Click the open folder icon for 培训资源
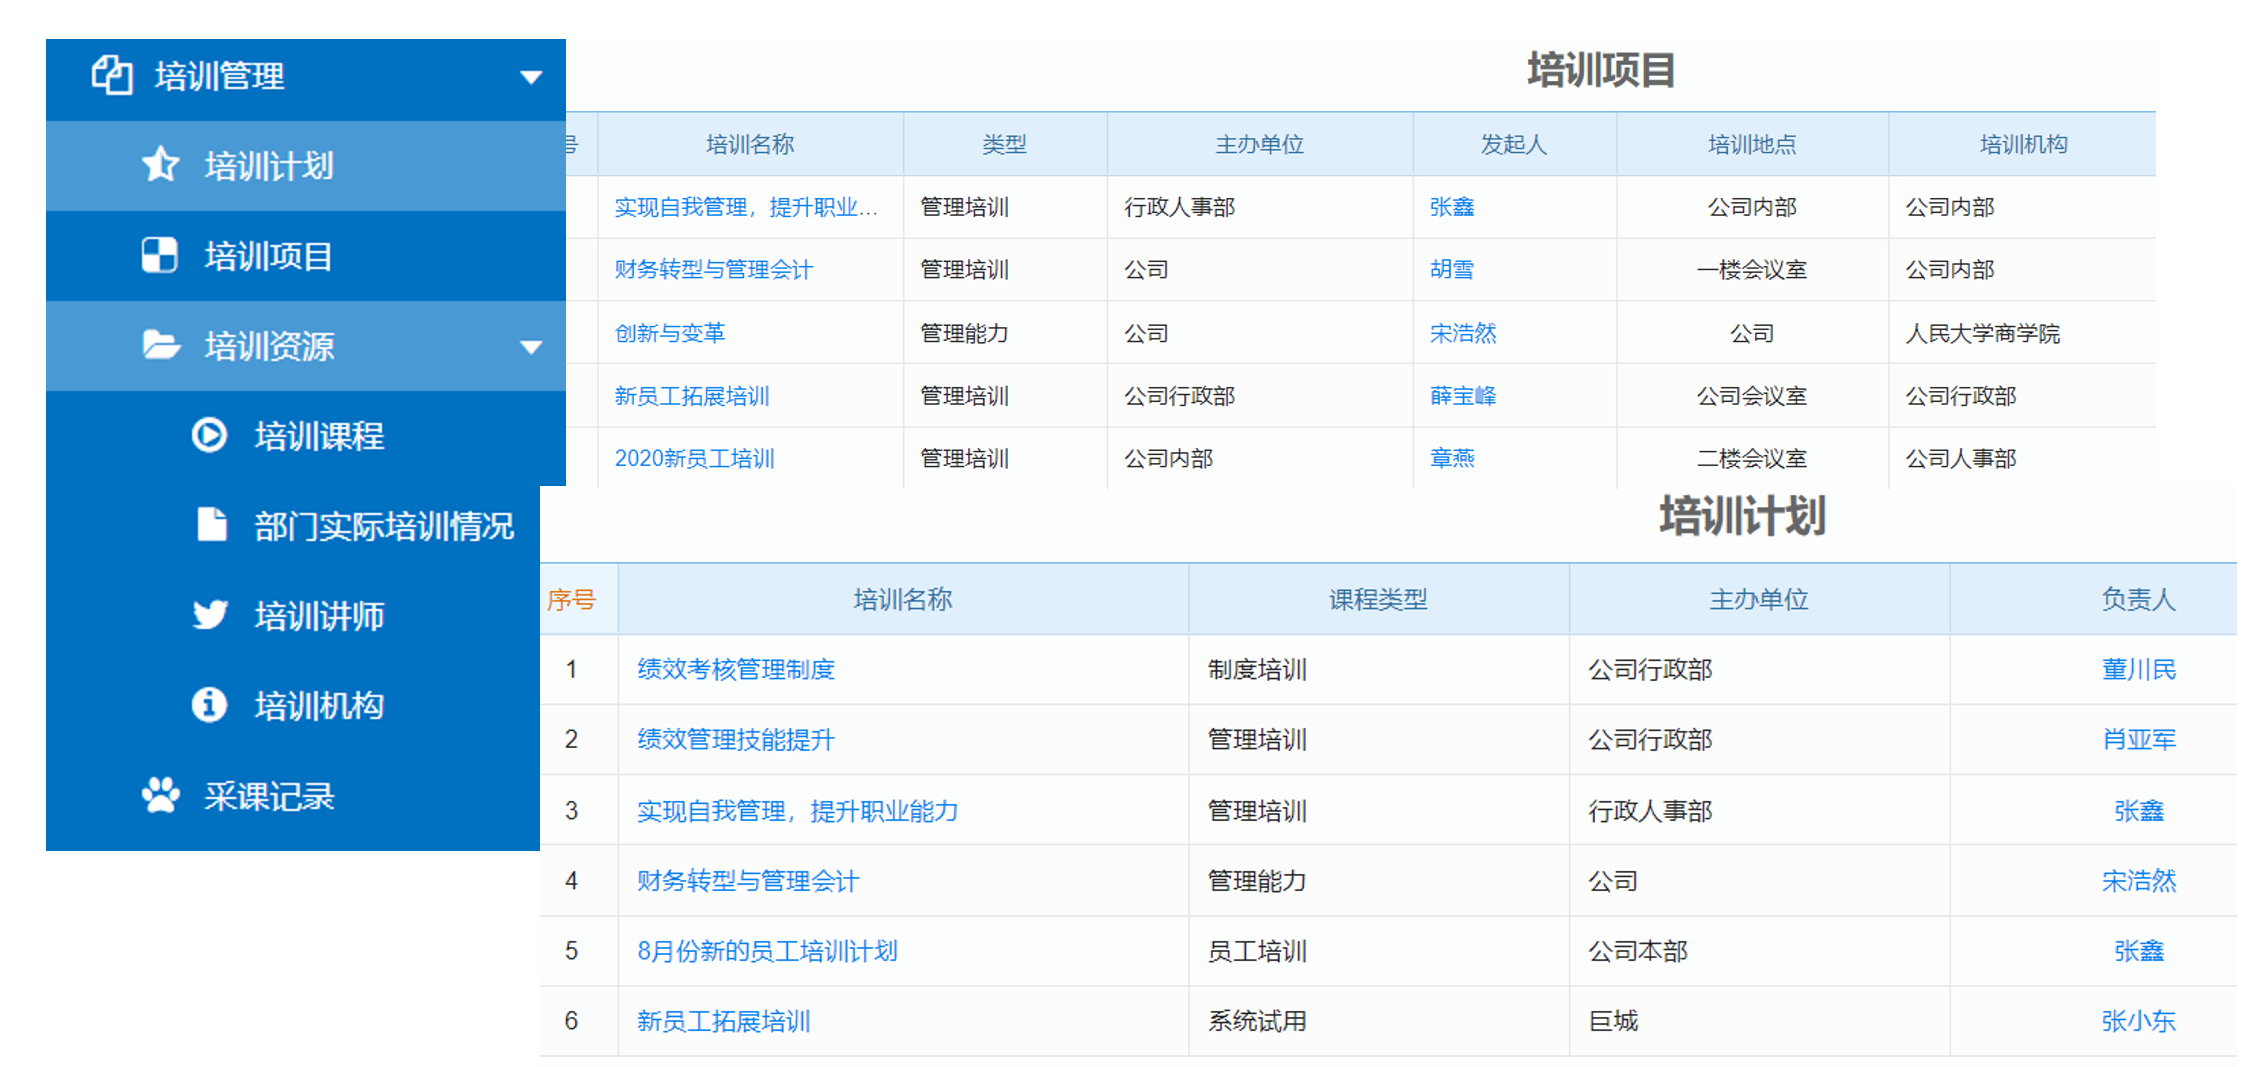 (x=160, y=345)
